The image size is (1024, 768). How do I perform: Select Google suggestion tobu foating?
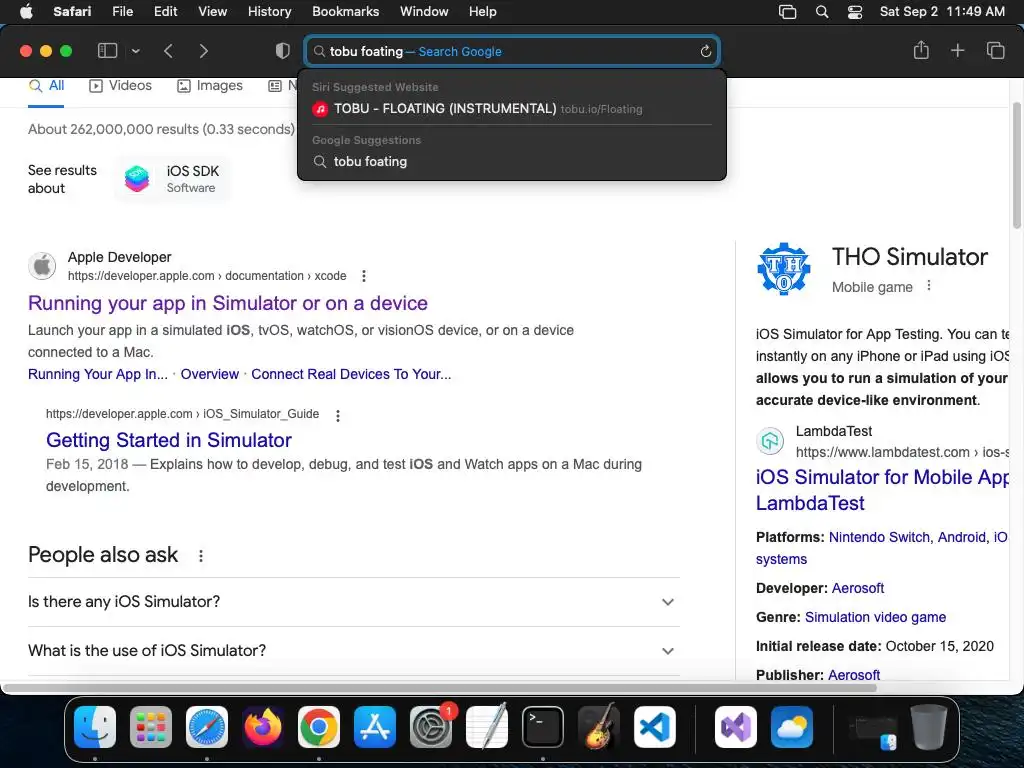512,161
